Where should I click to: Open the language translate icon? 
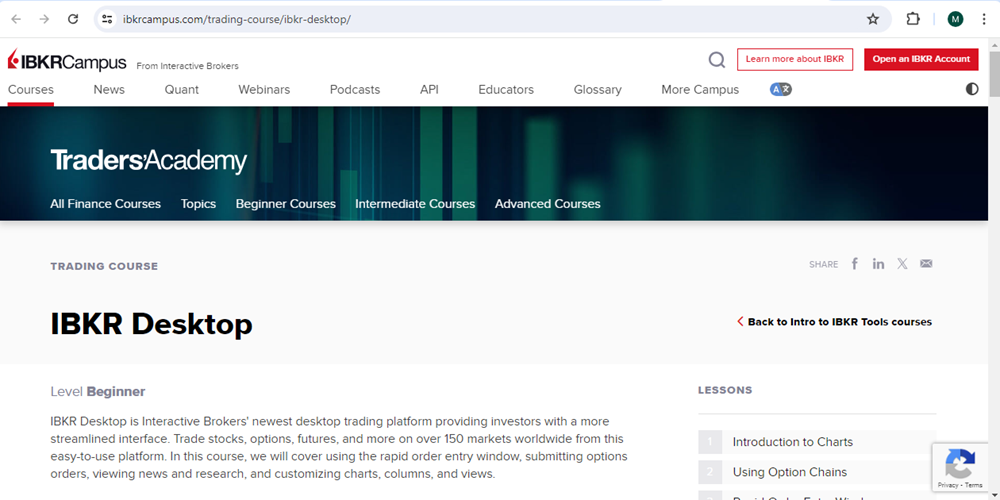point(781,90)
